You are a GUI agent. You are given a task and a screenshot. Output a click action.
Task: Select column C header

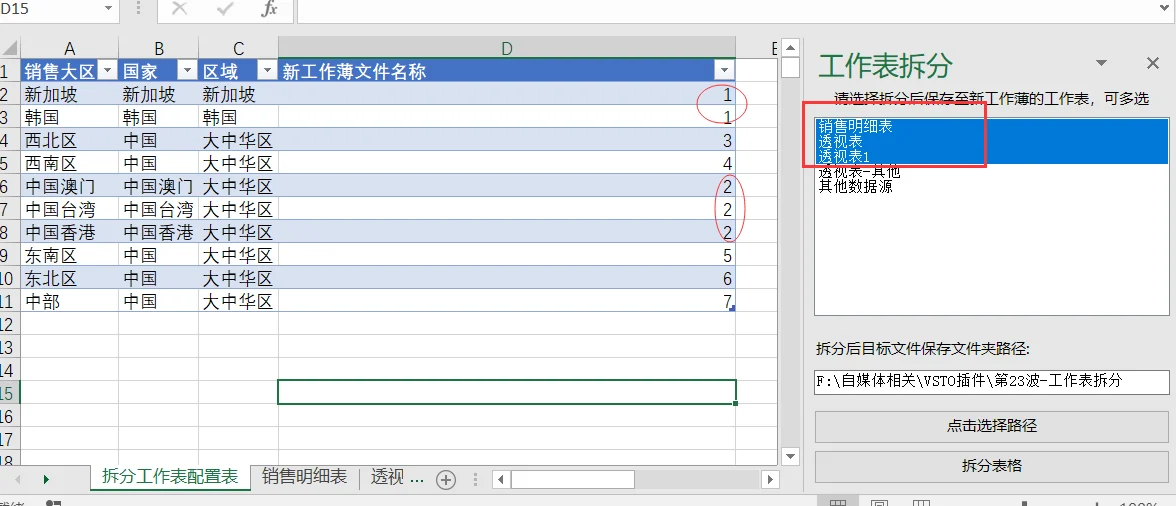coord(238,49)
